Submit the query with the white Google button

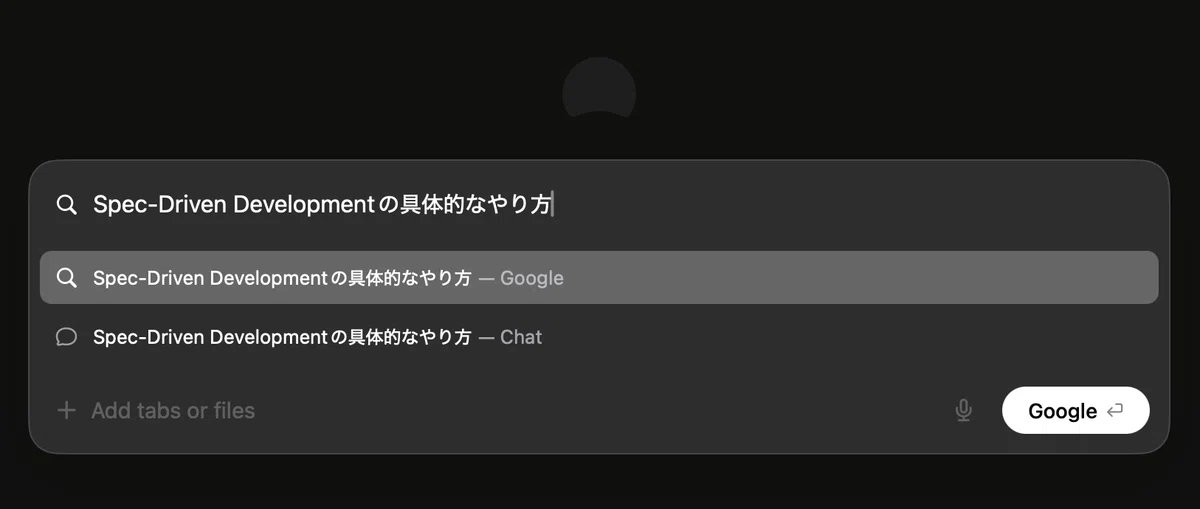(x=1076, y=410)
